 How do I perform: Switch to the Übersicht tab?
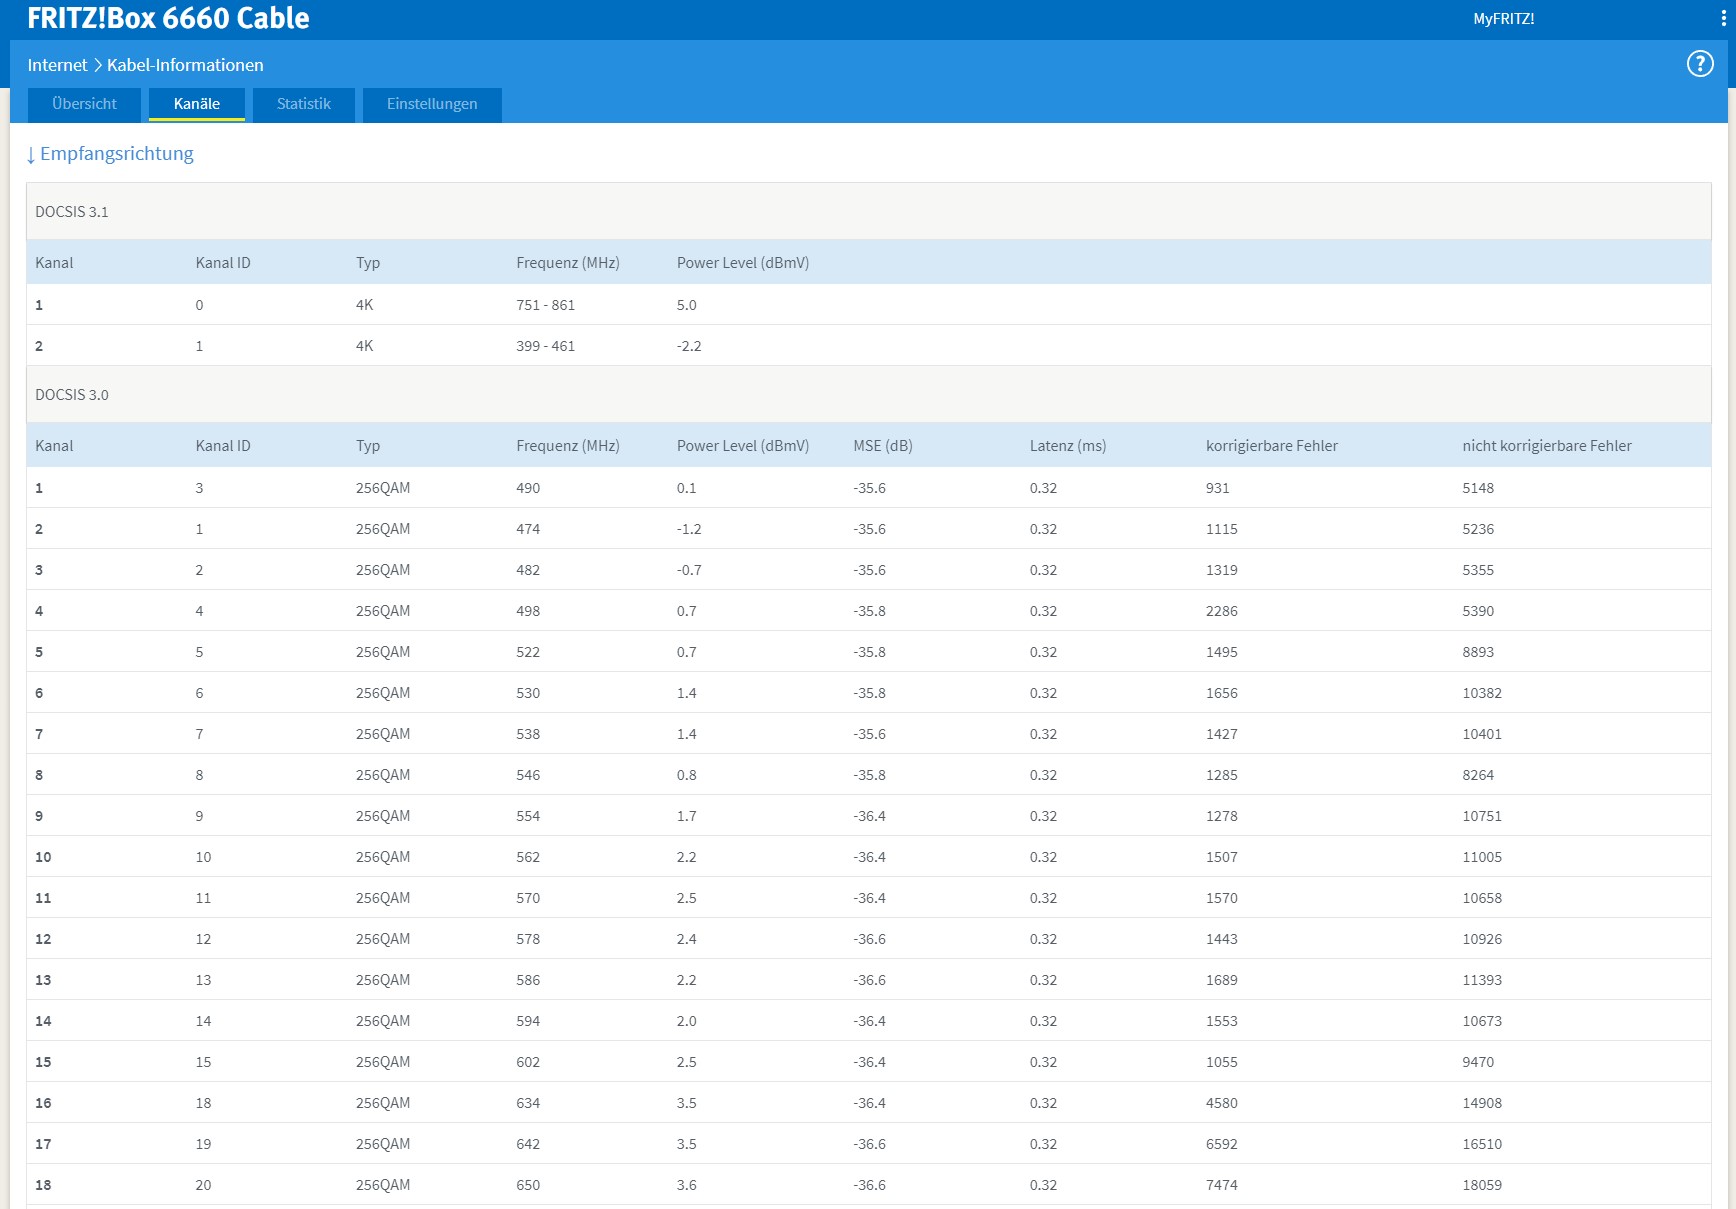(84, 104)
